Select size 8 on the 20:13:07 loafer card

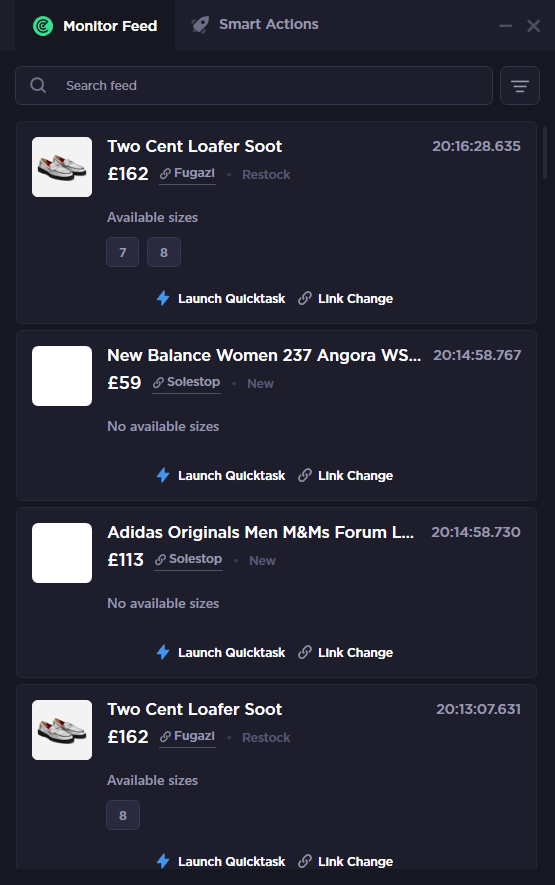[x=123, y=815]
